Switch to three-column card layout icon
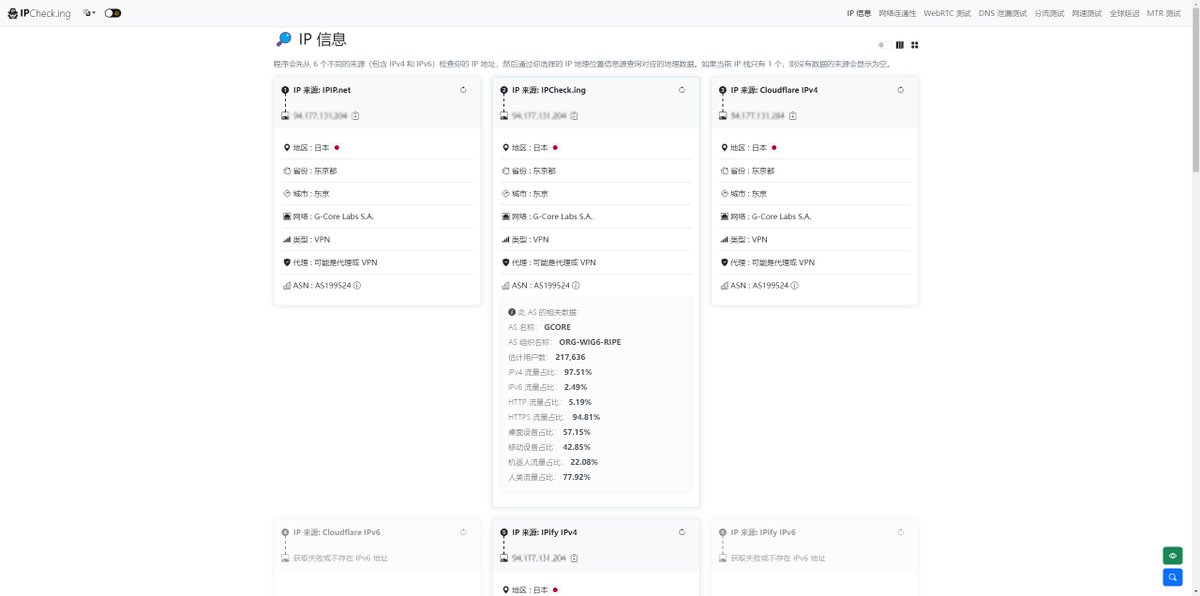The image size is (1200, 596). tap(900, 45)
